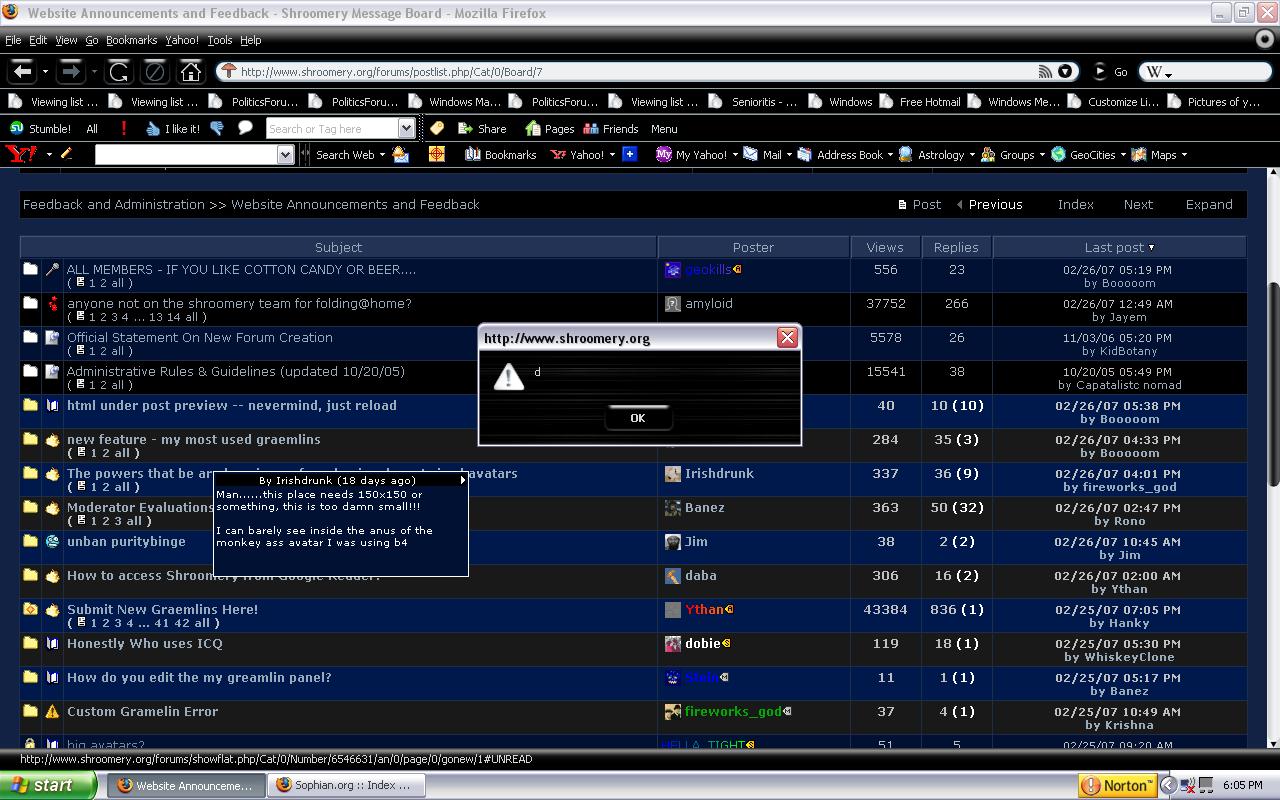Open StumbleUpon Pages
The image size is (1280, 800).
tap(550, 129)
